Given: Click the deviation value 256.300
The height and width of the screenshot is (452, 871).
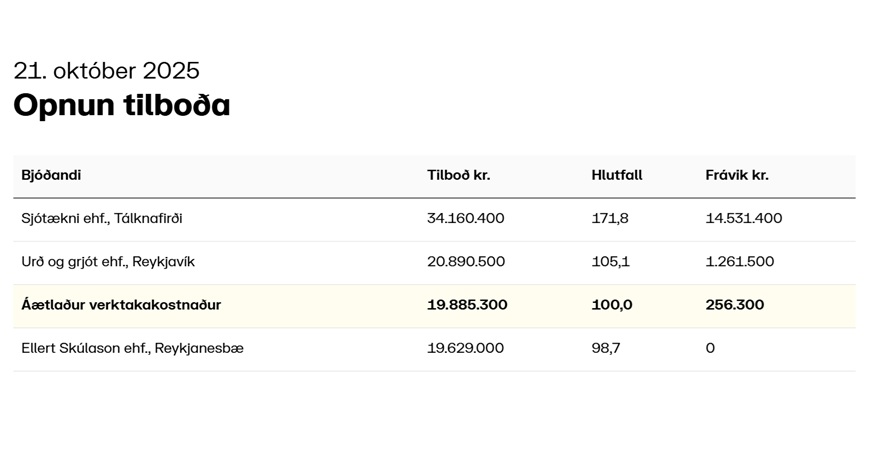Looking at the screenshot, I should pos(734,305).
